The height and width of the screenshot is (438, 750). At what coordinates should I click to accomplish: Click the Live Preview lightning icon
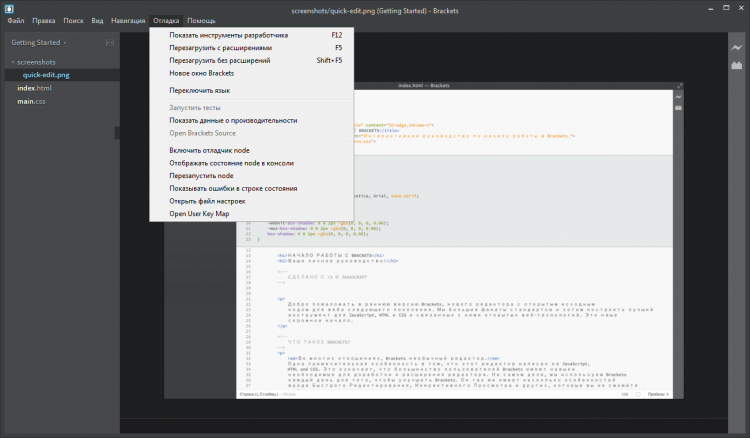(736, 48)
